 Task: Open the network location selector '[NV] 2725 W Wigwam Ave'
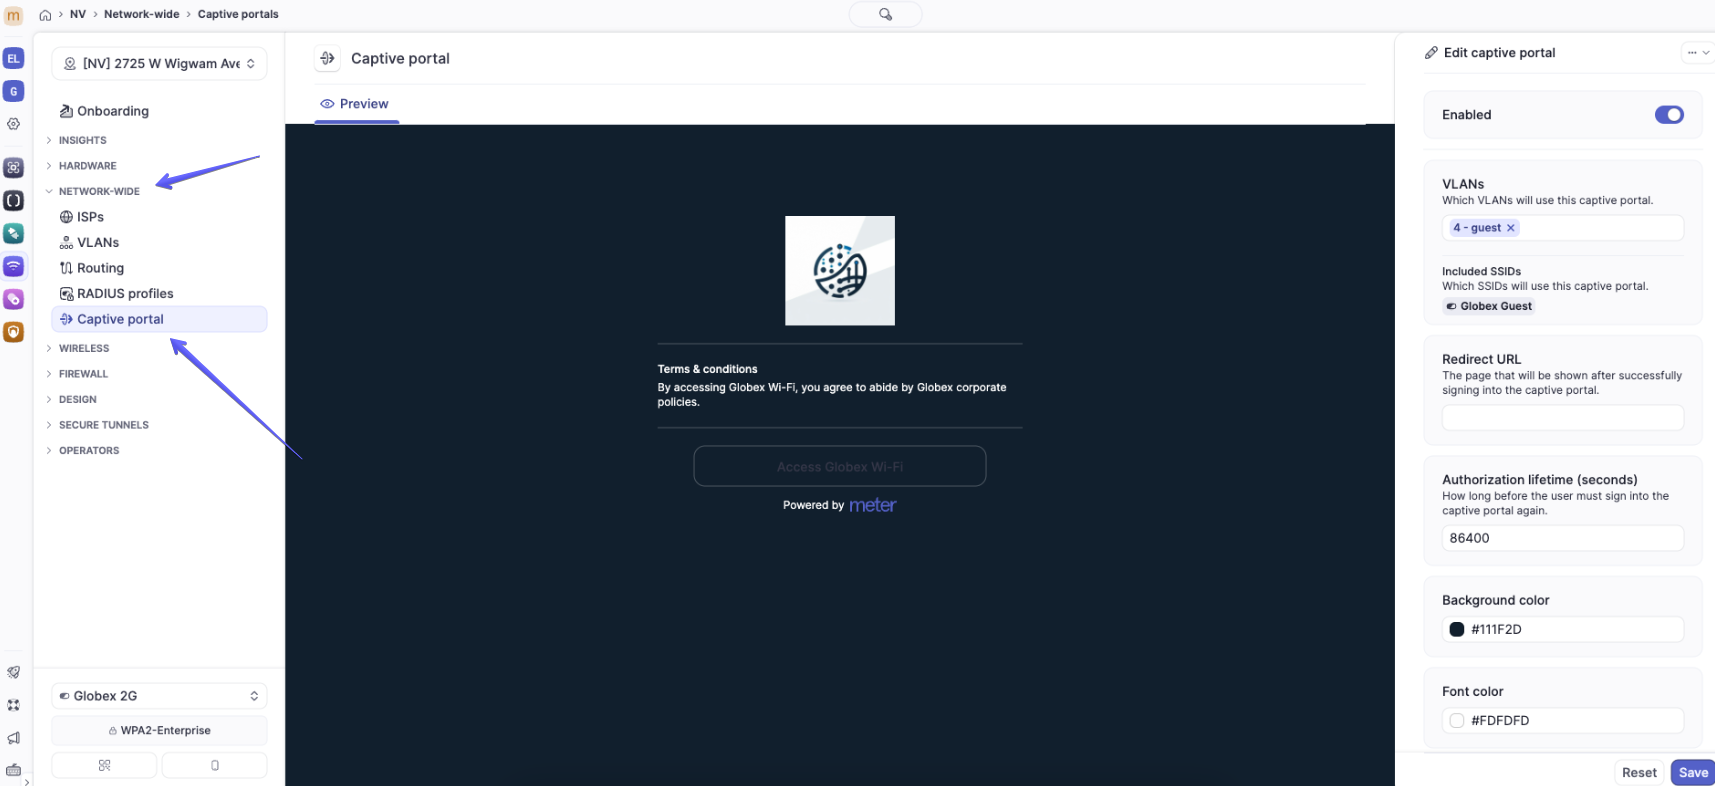pos(159,63)
